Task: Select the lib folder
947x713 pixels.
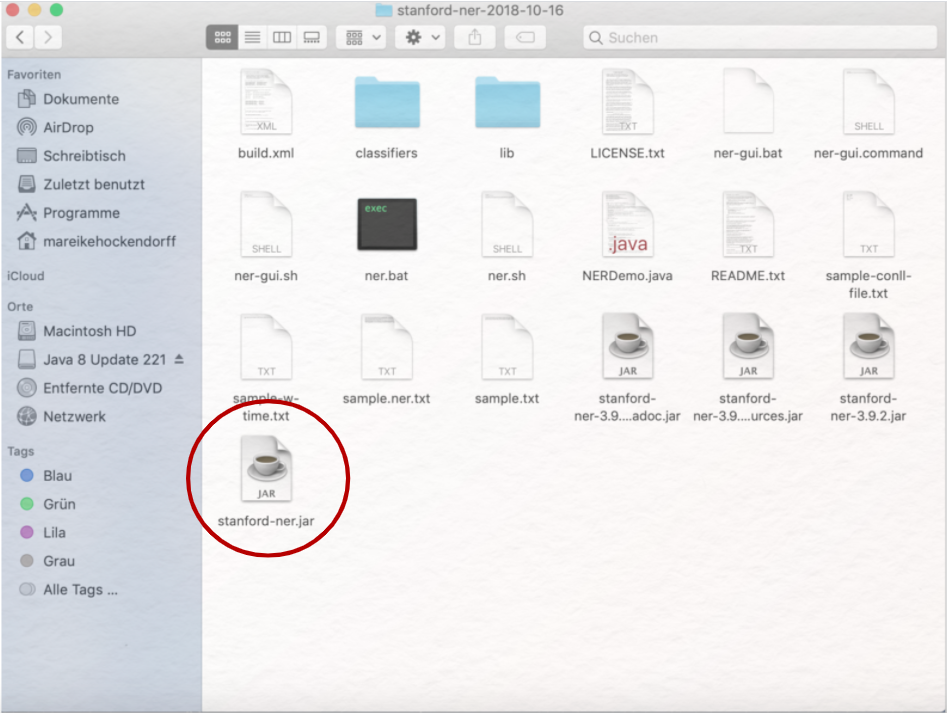Action: pyautogui.click(x=507, y=102)
